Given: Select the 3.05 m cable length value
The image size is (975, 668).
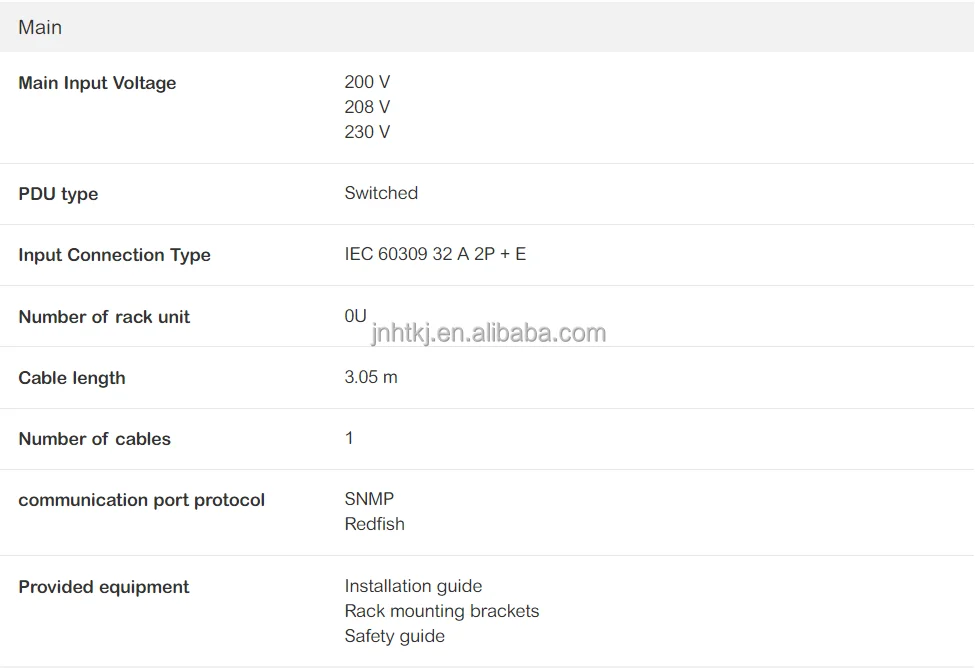Looking at the screenshot, I should coord(371,377).
